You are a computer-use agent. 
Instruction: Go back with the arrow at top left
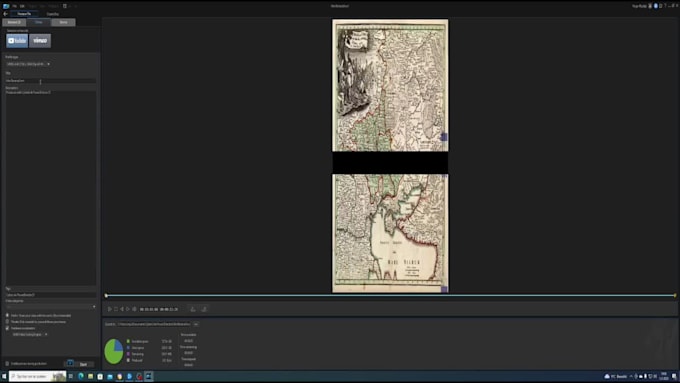5,14
